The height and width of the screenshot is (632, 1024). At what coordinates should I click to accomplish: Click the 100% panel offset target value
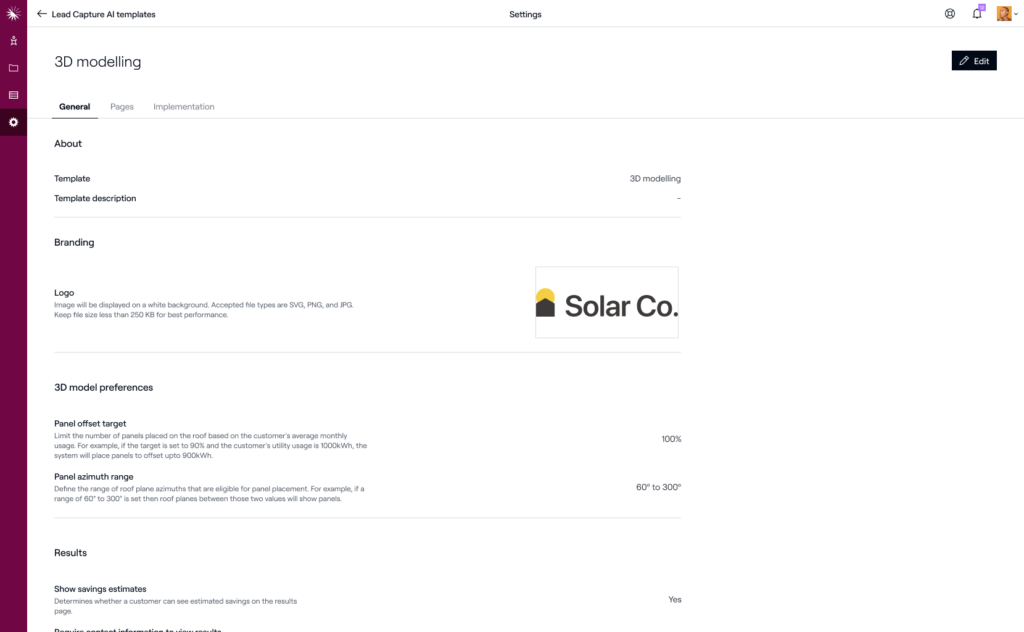(x=671, y=439)
